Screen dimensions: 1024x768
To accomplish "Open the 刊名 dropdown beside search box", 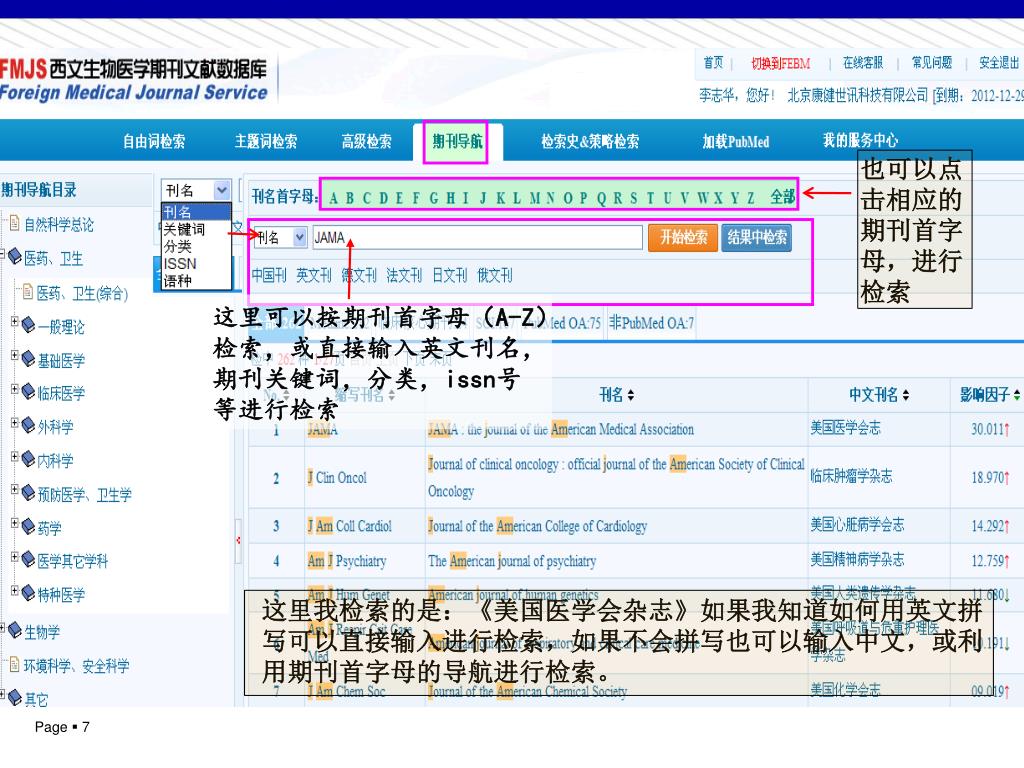I will (299, 237).
